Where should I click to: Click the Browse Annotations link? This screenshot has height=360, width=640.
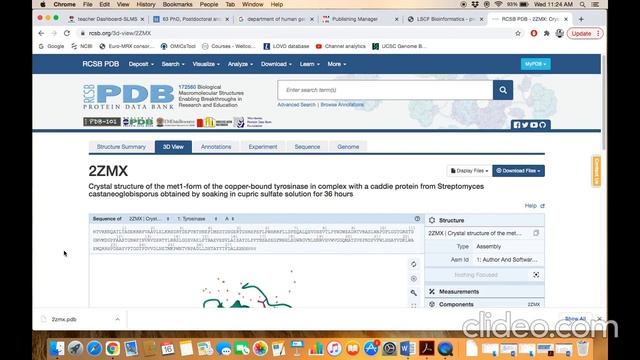[342, 105]
